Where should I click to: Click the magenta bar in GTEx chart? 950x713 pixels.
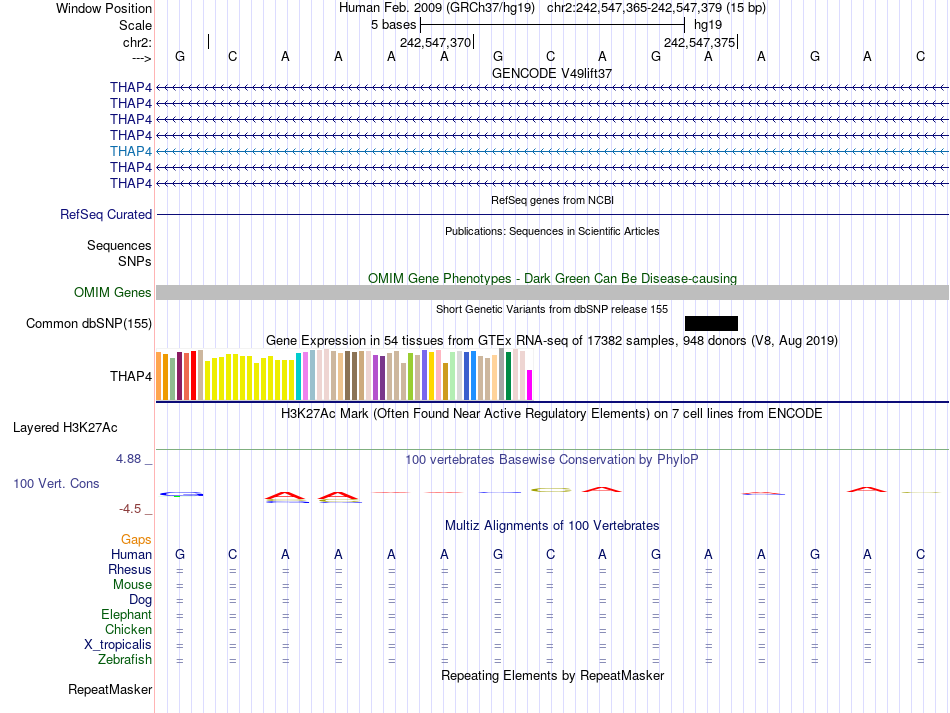click(x=530, y=385)
